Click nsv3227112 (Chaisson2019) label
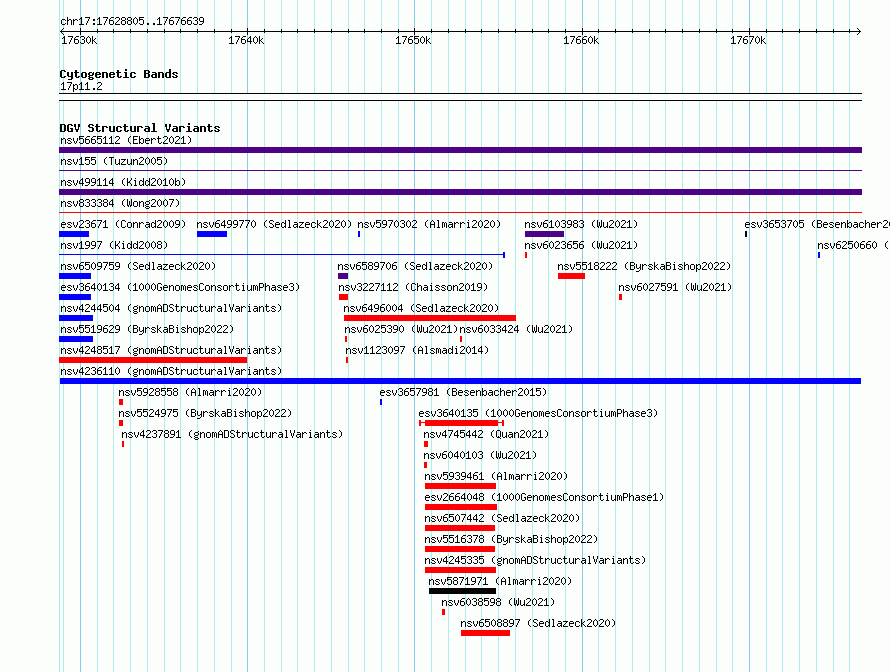Image resolution: width=890 pixels, height=672 pixels. click(x=413, y=287)
